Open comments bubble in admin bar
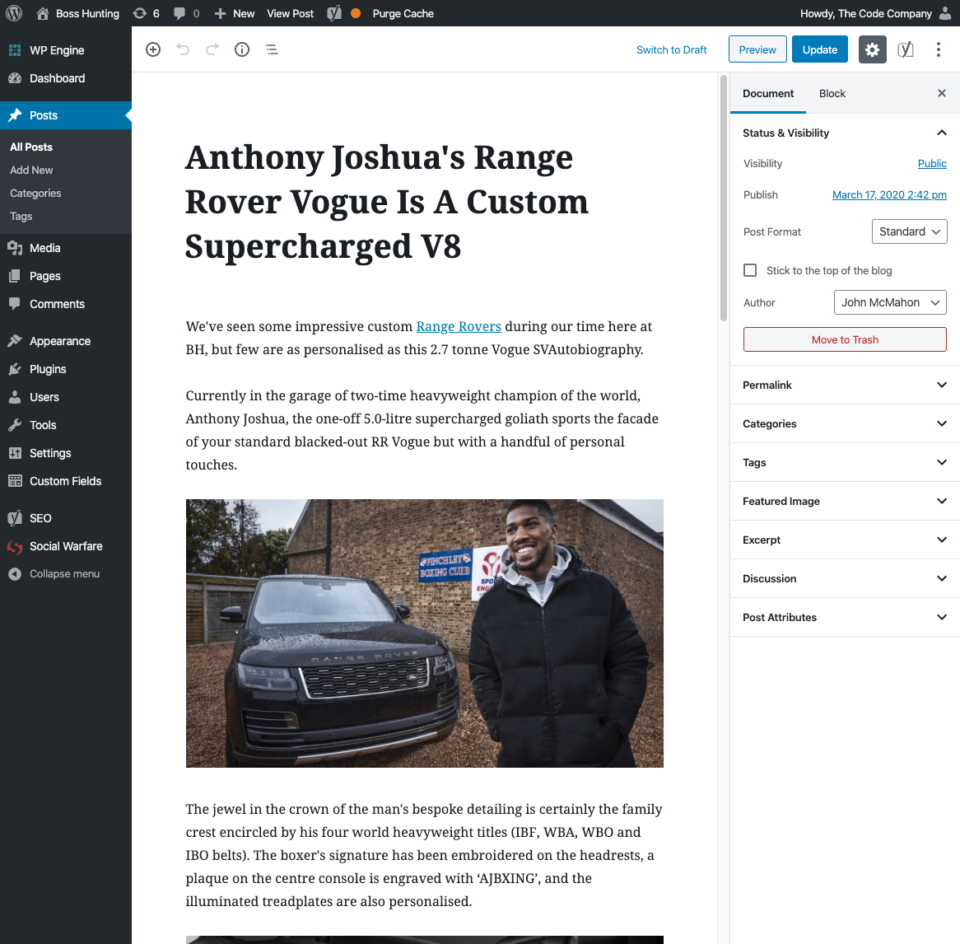Screen dimensions: 960x944 point(179,13)
